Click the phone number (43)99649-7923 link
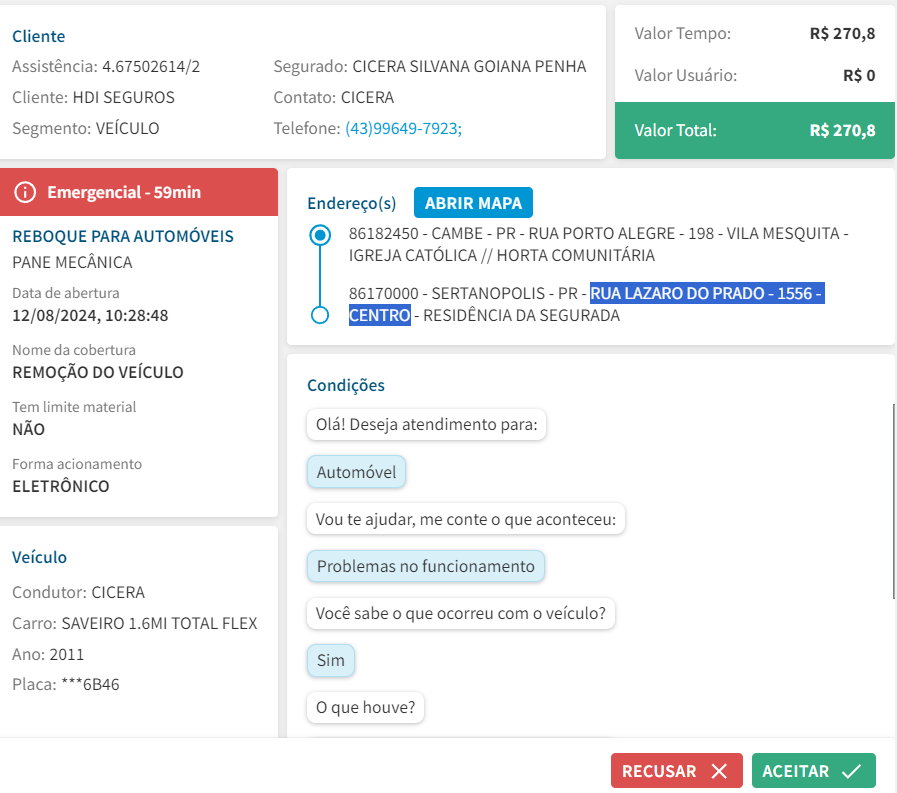 [x=403, y=128]
